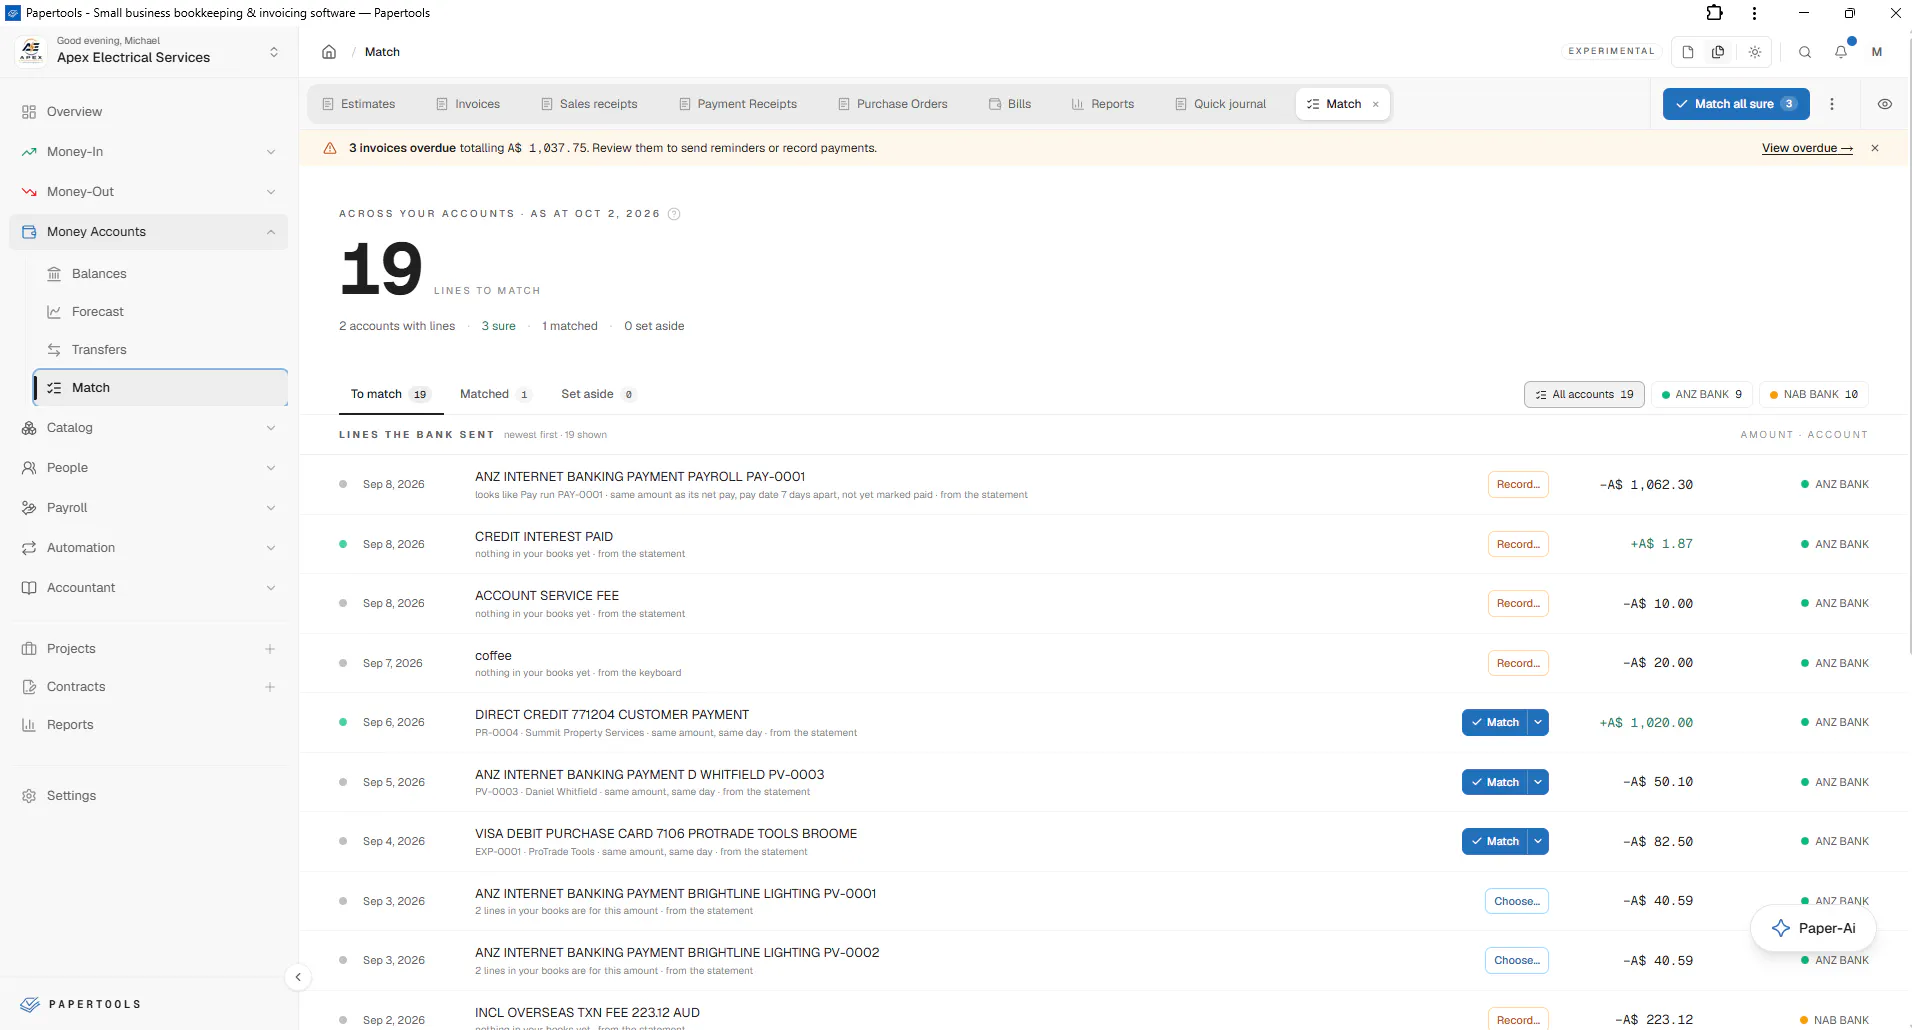Open the Purchase Orders tab

[893, 104]
